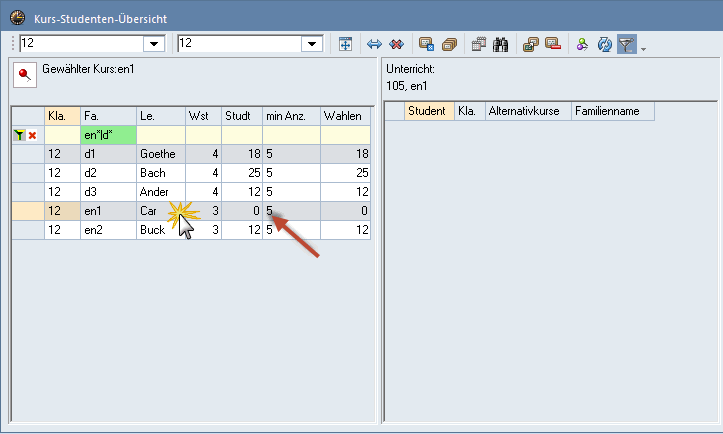This screenshot has width=723, height=434.
Task: Sort by the Fa. column header
Action: (x=108, y=116)
